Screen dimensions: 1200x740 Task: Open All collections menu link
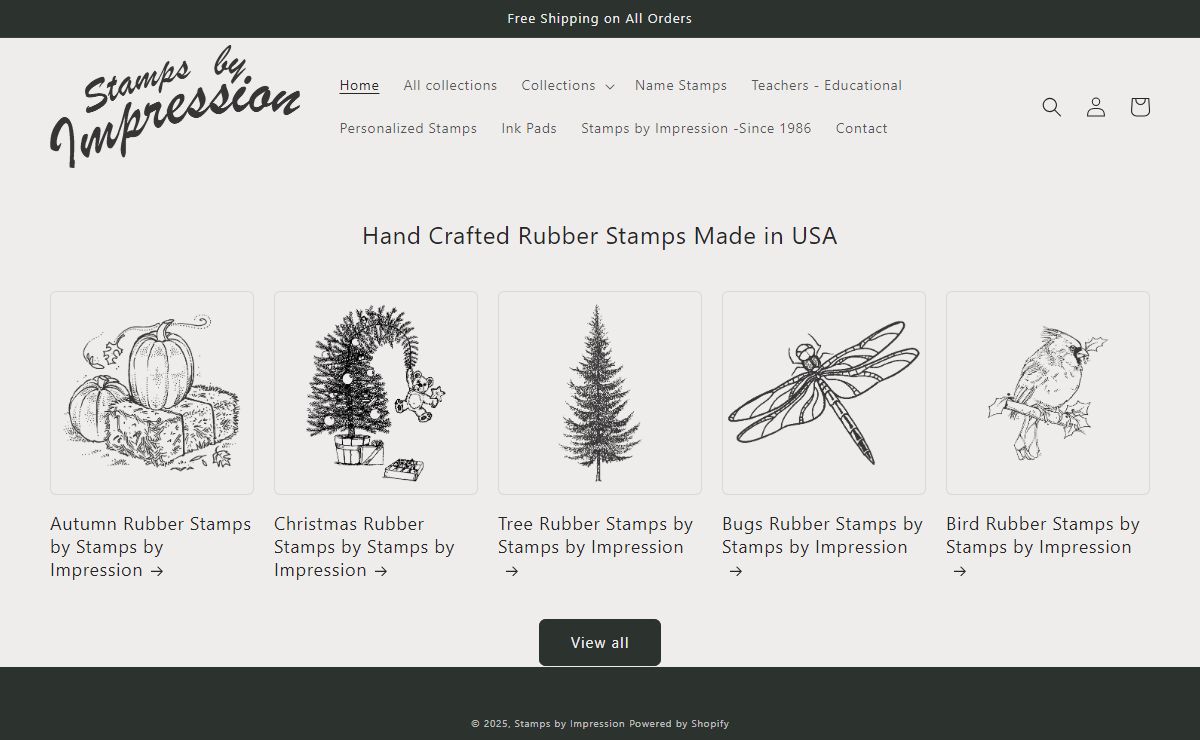pos(450,86)
